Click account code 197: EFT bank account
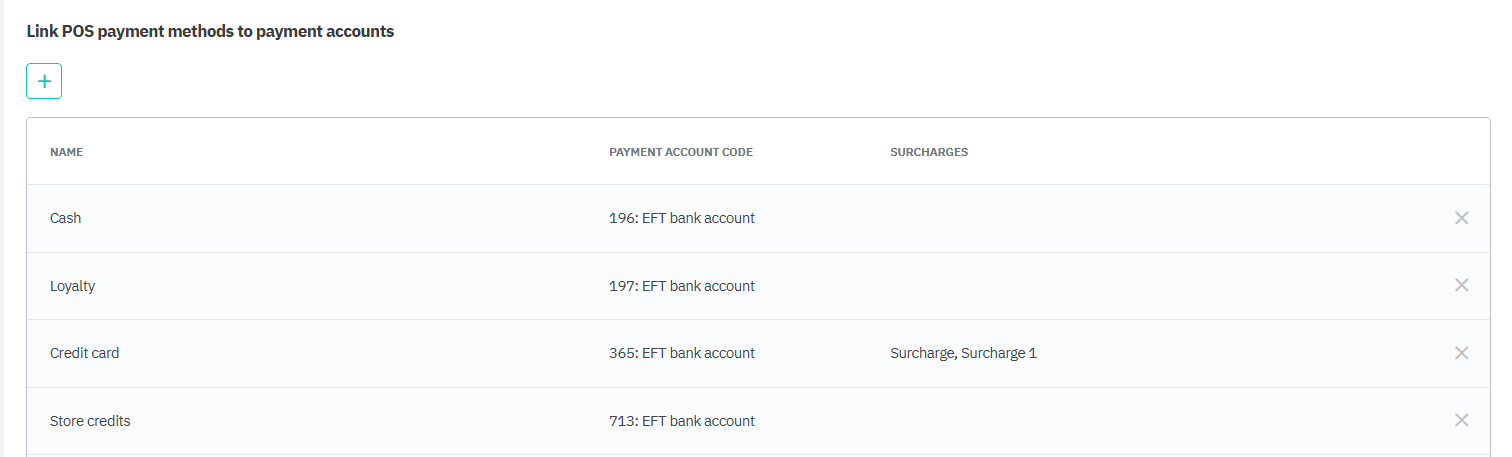The height and width of the screenshot is (457, 1512). (x=681, y=286)
